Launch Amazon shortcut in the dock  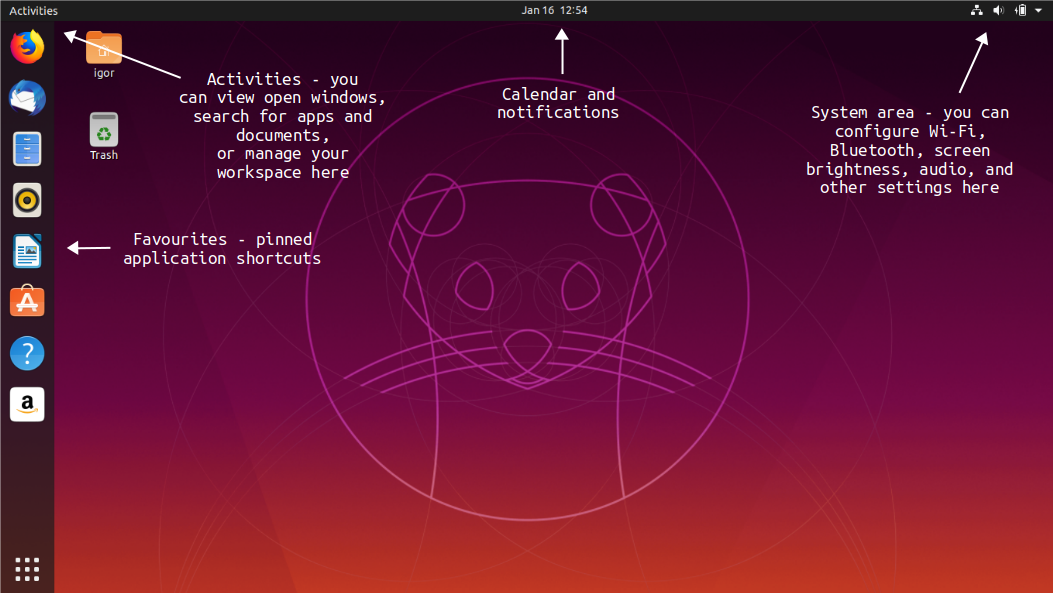(x=27, y=404)
